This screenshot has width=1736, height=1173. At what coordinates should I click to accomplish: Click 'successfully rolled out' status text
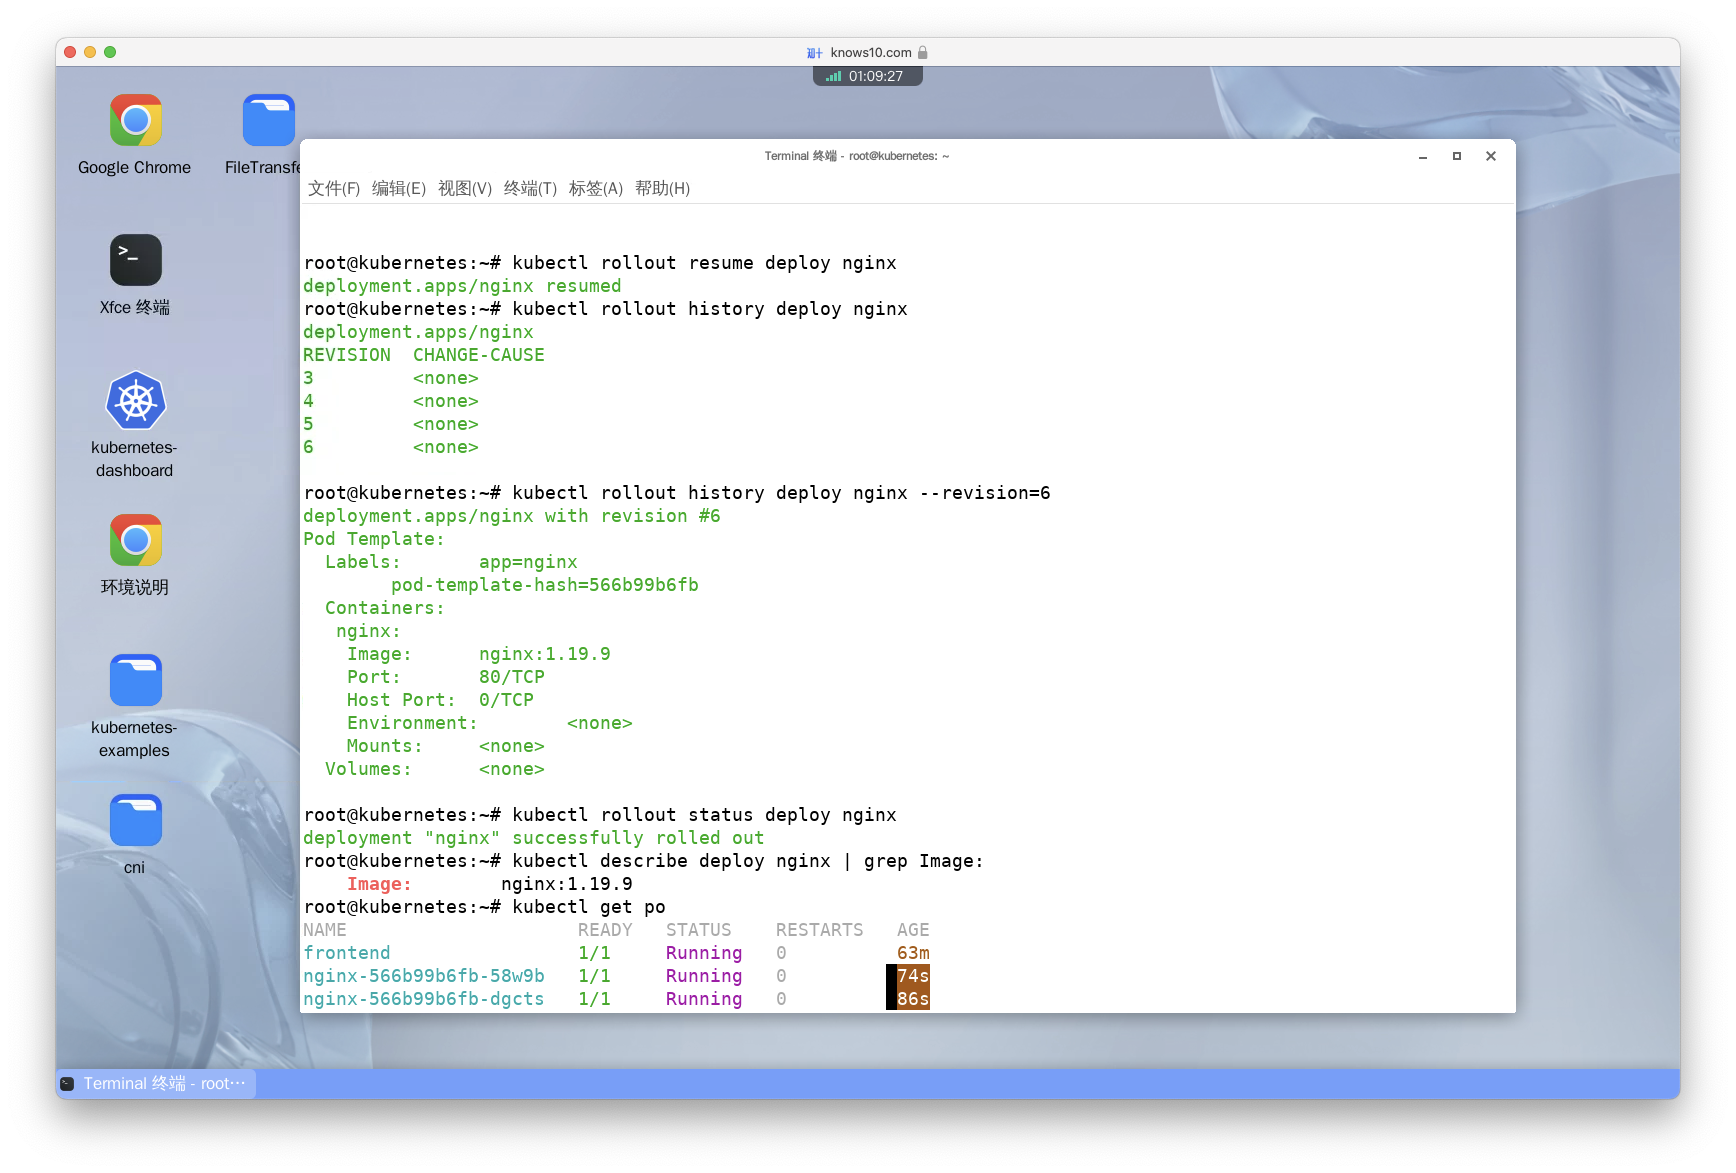(638, 838)
